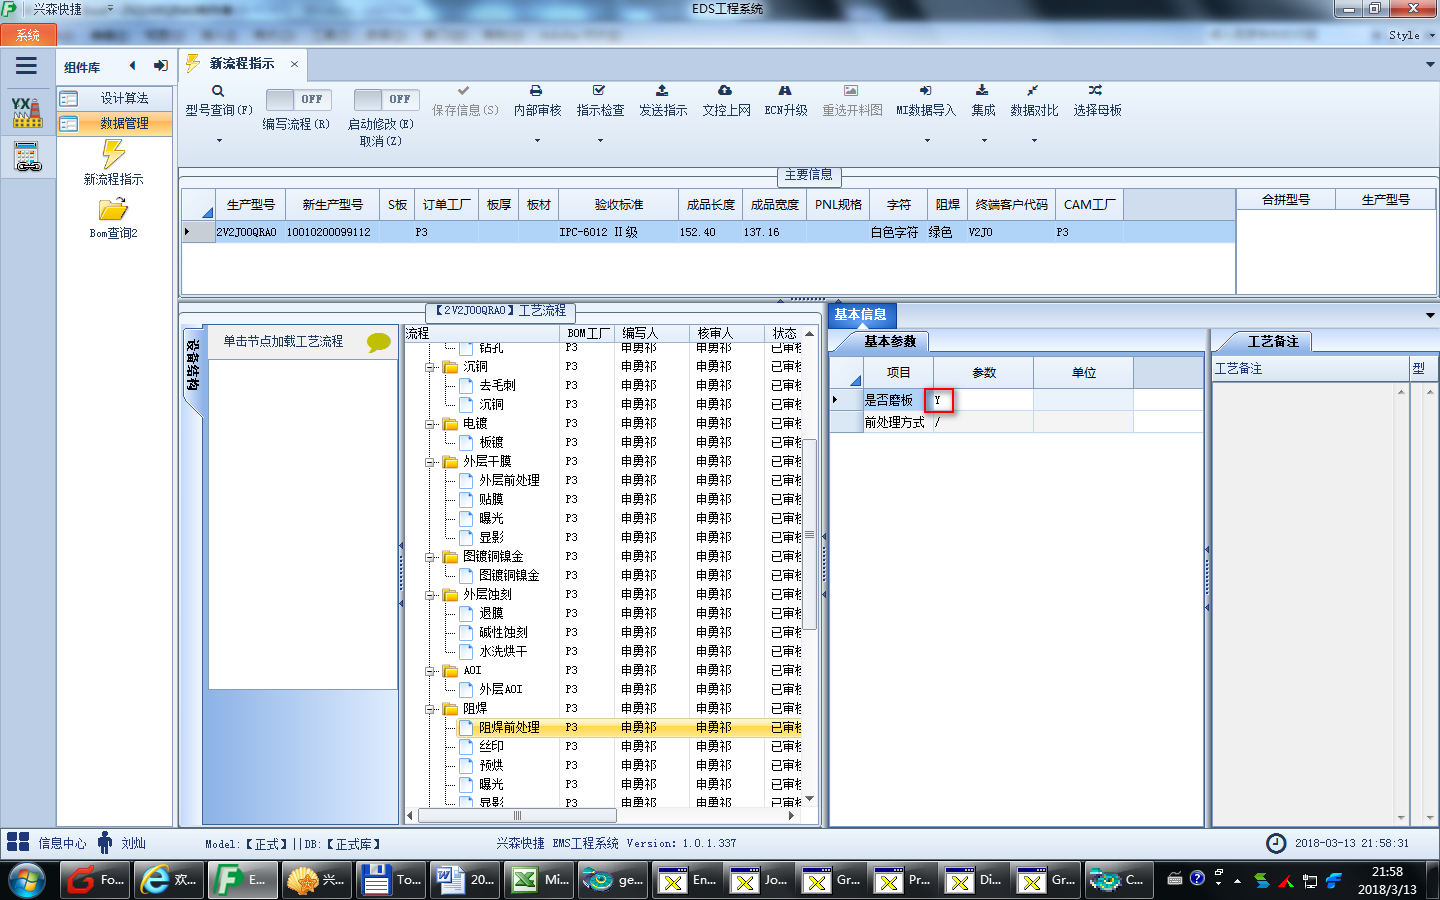1440x900 pixels.
Task: Click the 集成 download icon
Action: click(982, 91)
